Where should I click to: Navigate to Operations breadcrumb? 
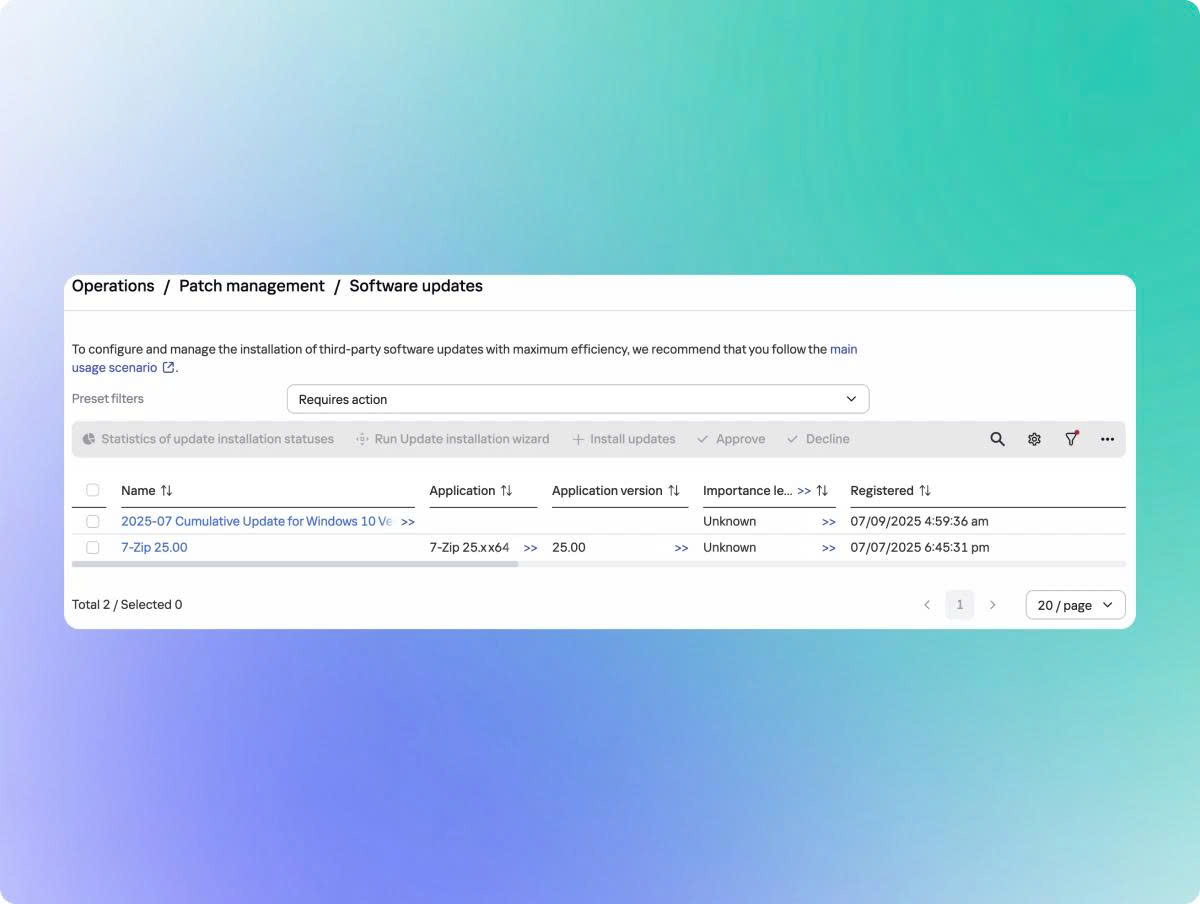113,286
